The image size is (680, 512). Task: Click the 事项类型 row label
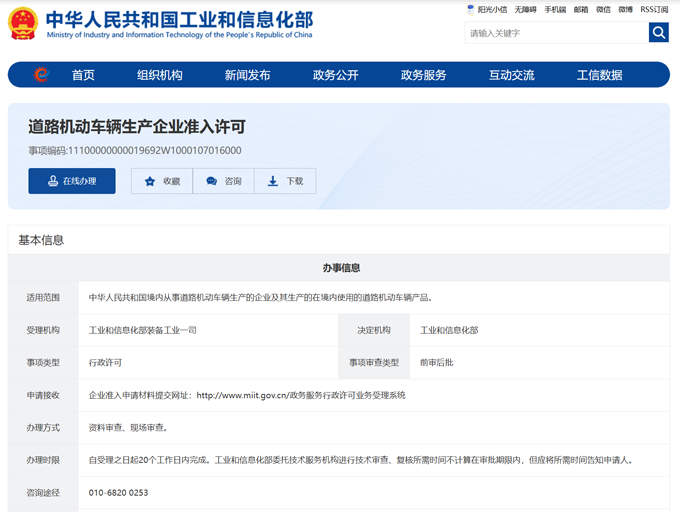tap(43, 362)
